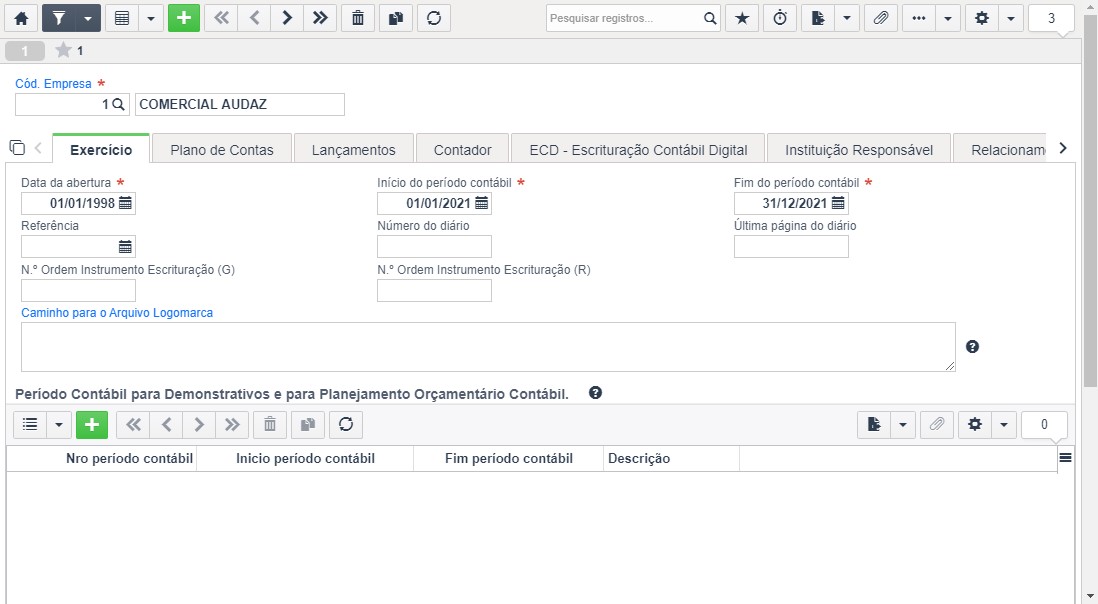Expand sub-grid settings dropdown arrow
The image size is (1098, 604).
pyautogui.click(x=1003, y=424)
